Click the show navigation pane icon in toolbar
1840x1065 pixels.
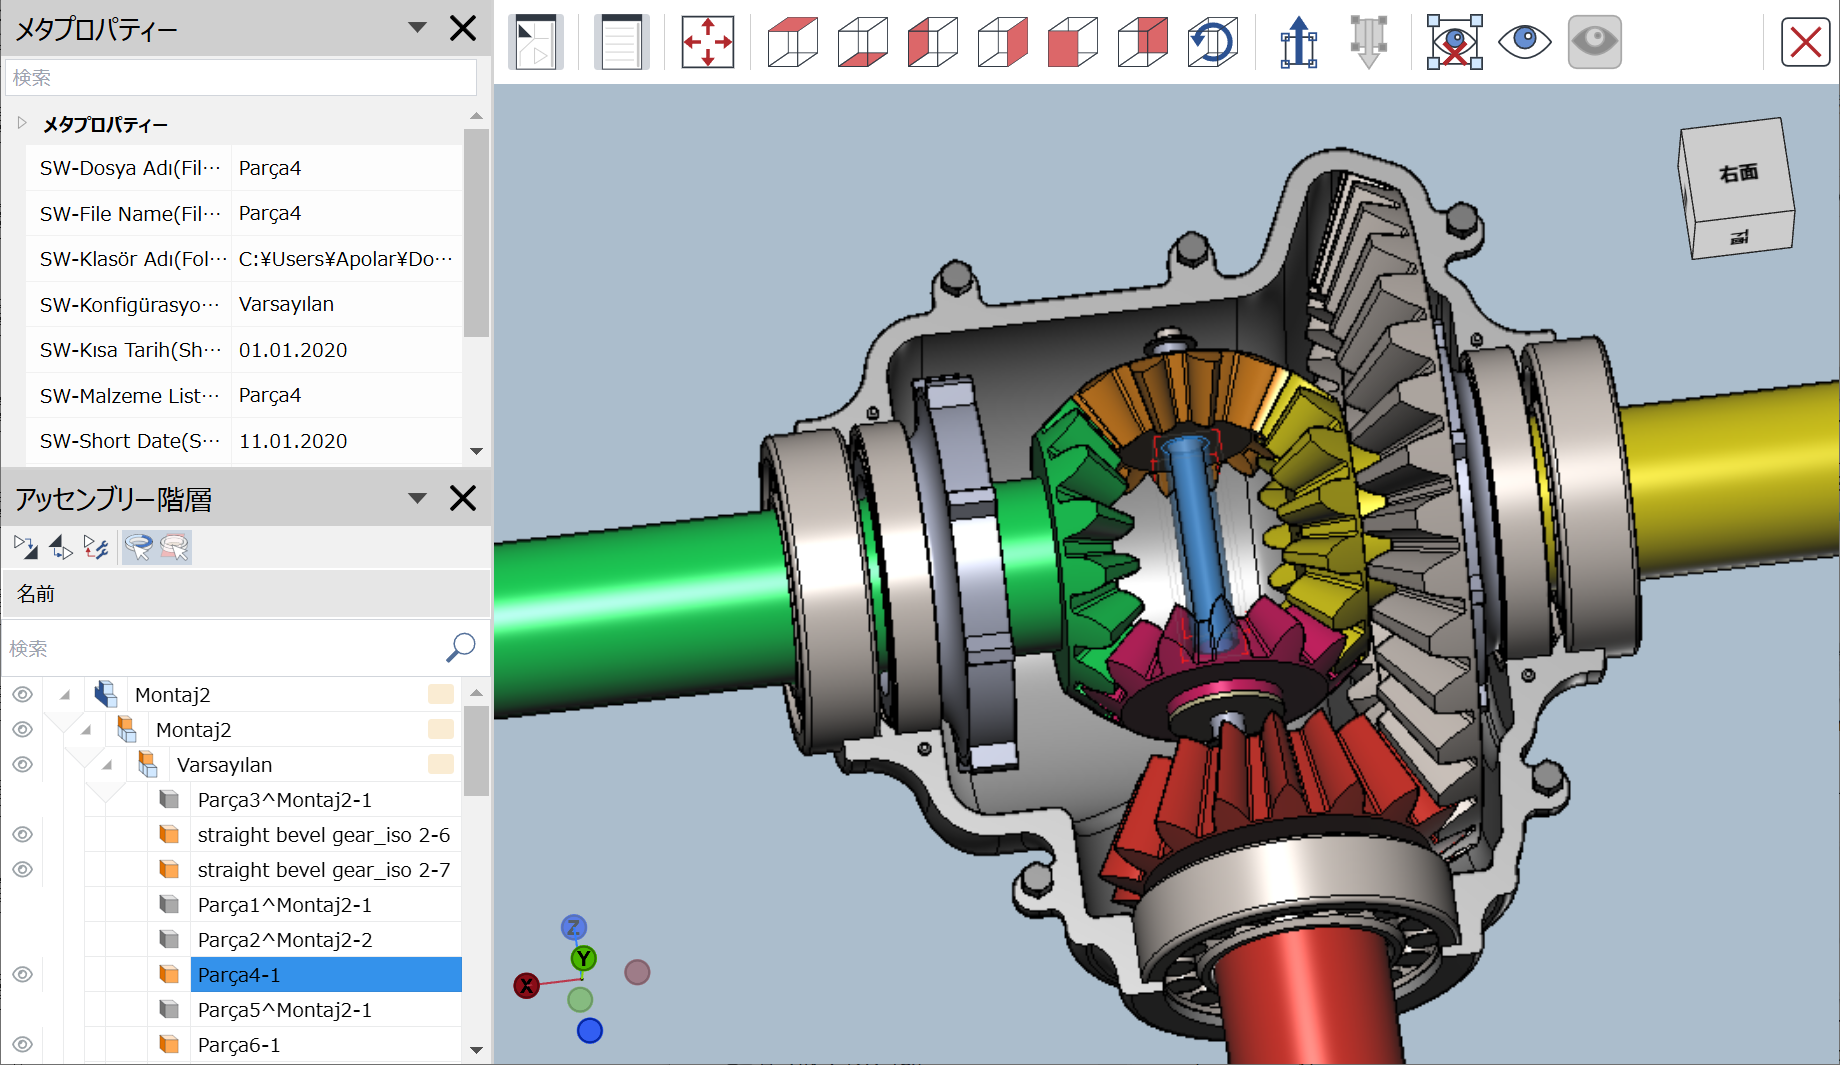coord(536,42)
